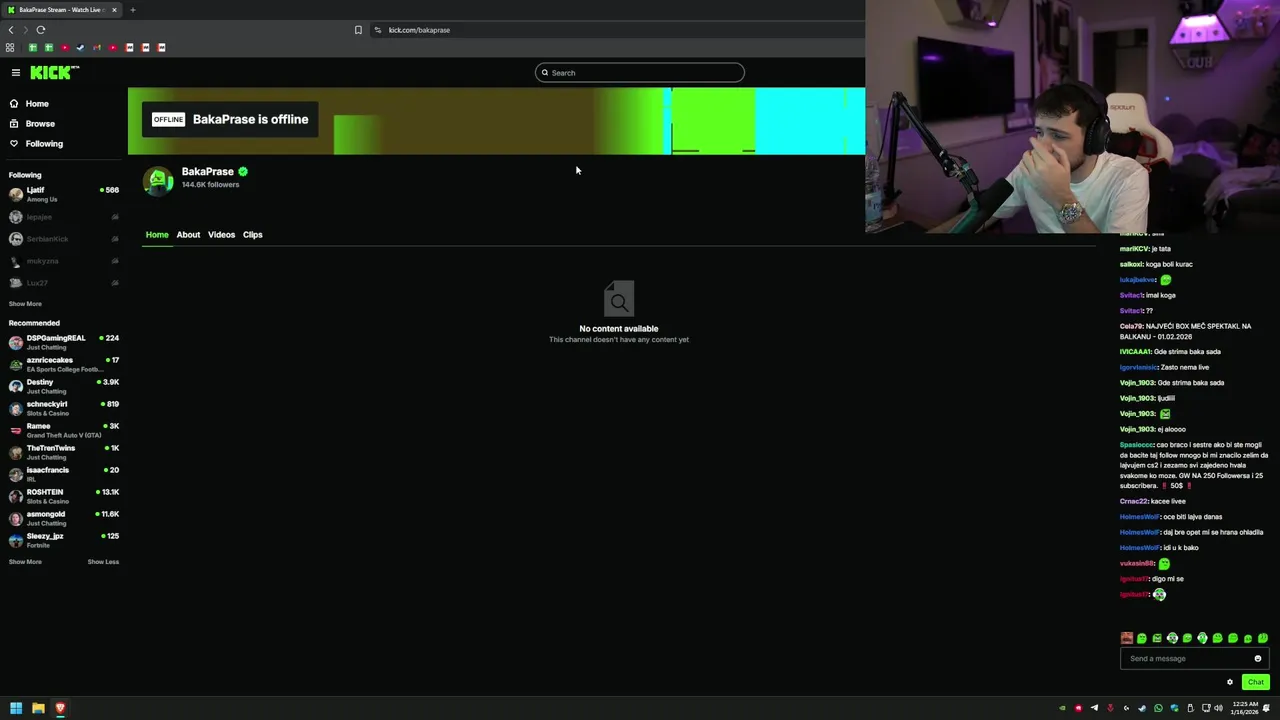Viewport: 1280px width, 720px height.
Task: Open Ljatif channel in Following list
Action: (62, 194)
